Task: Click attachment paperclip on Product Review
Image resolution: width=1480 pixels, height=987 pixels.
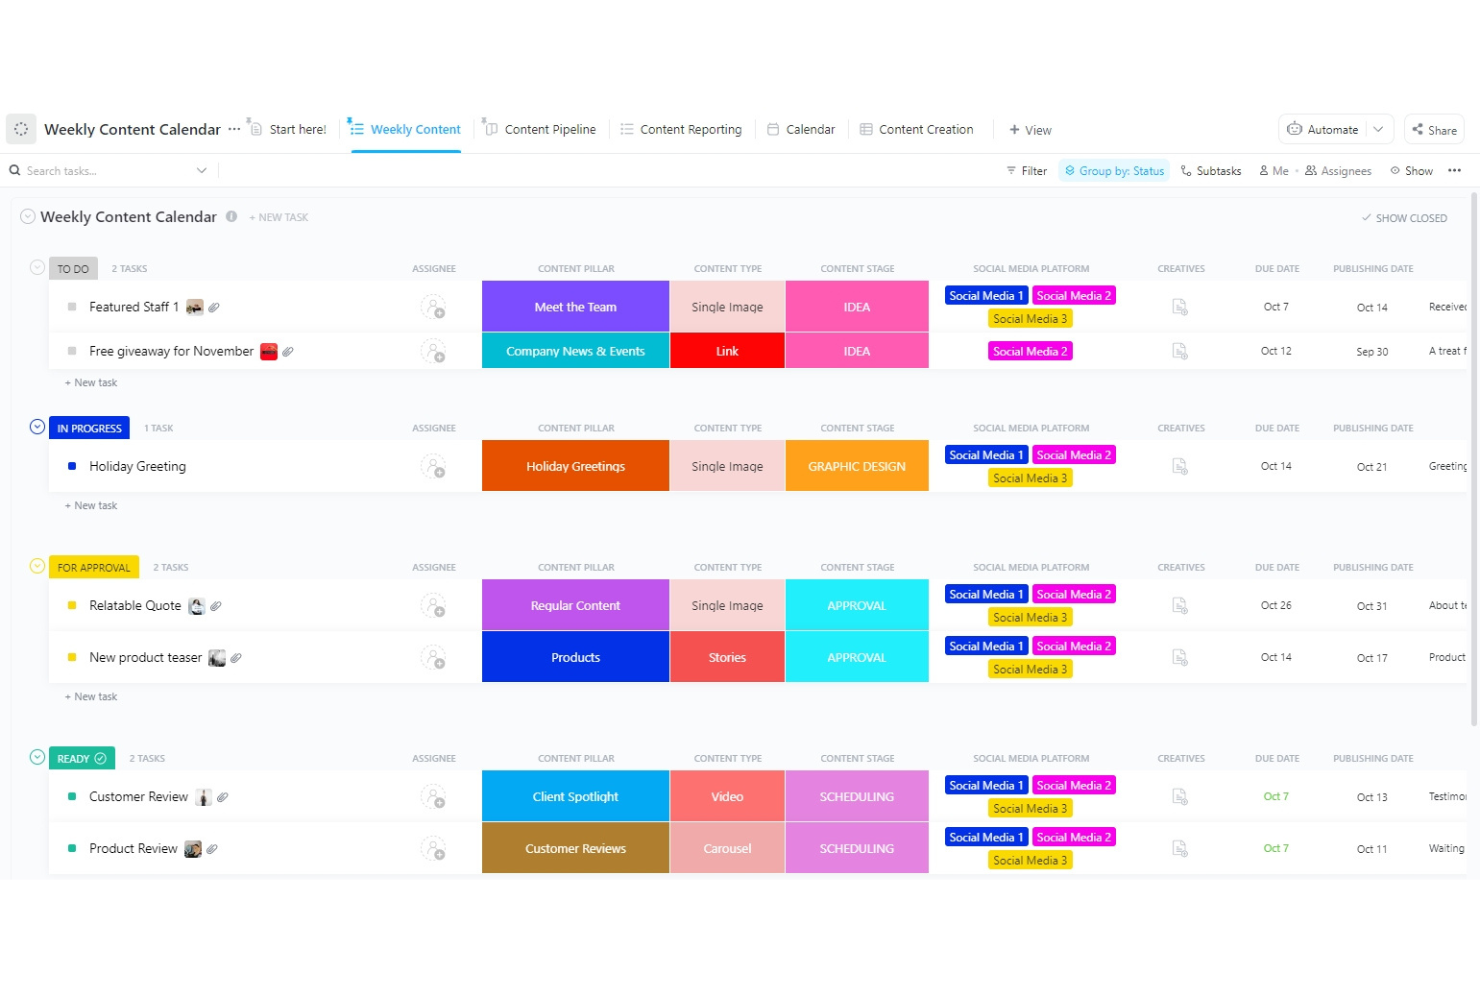Action: click(x=212, y=849)
